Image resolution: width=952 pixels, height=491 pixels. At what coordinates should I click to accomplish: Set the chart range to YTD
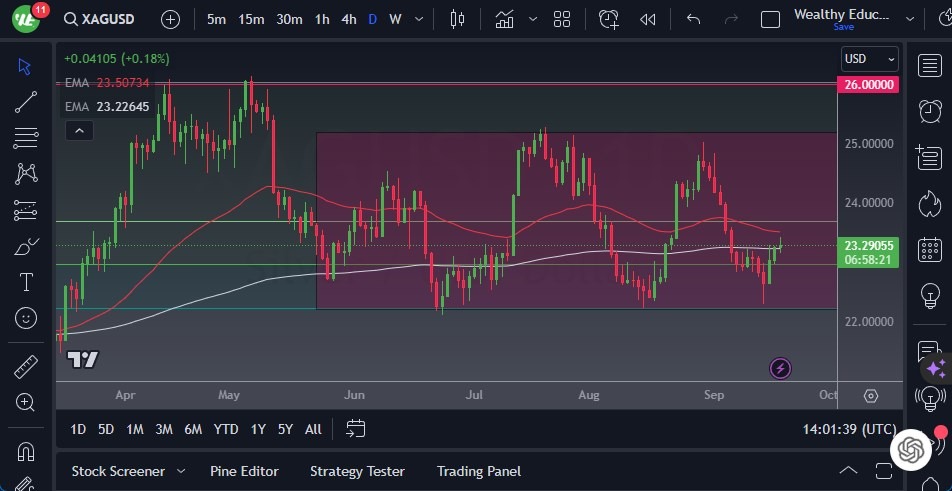click(226, 429)
